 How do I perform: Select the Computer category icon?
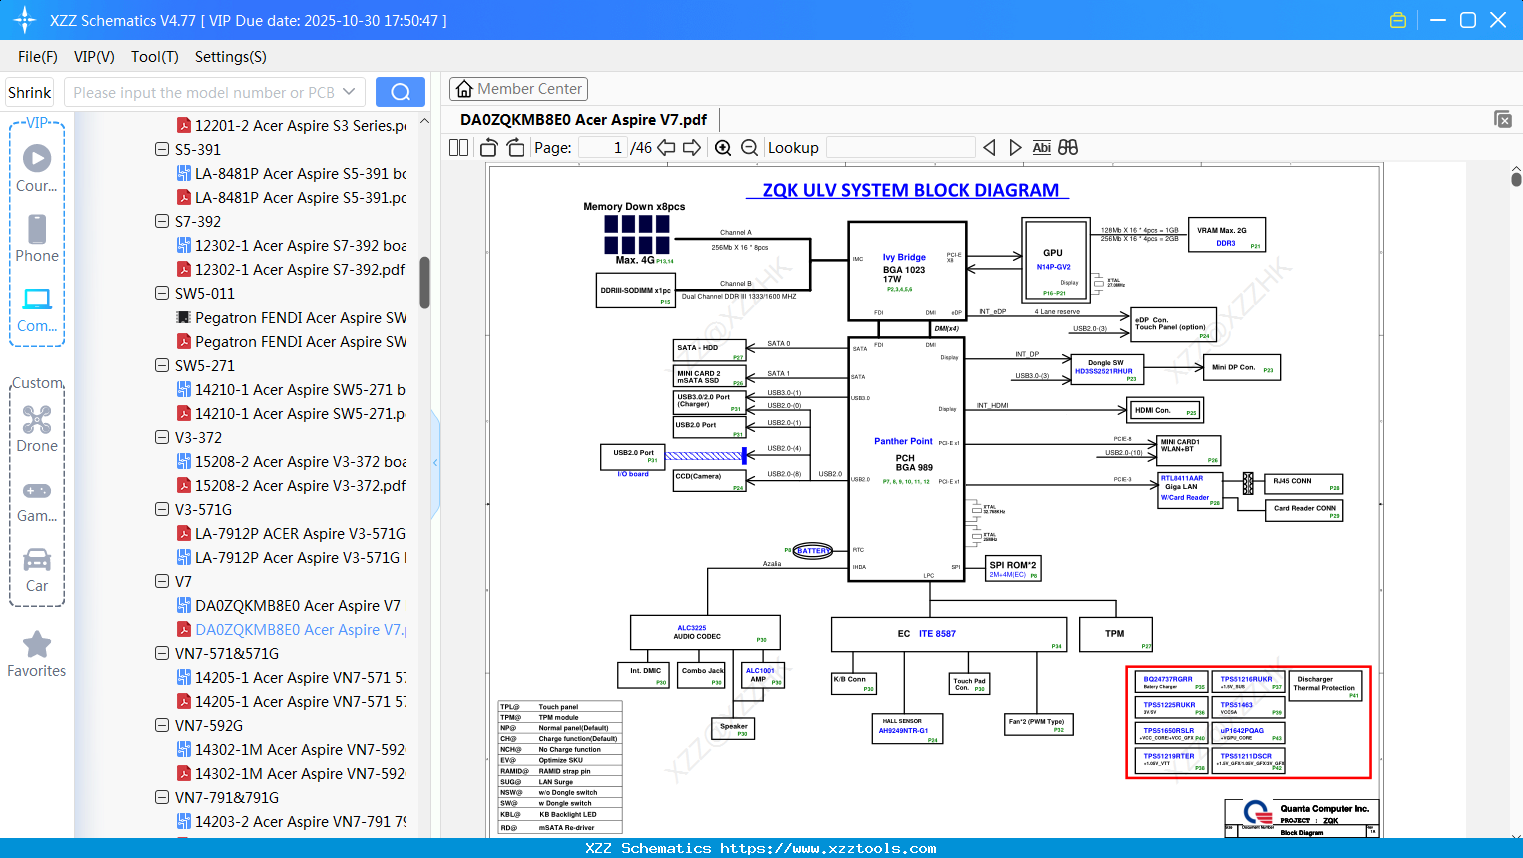(x=37, y=309)
